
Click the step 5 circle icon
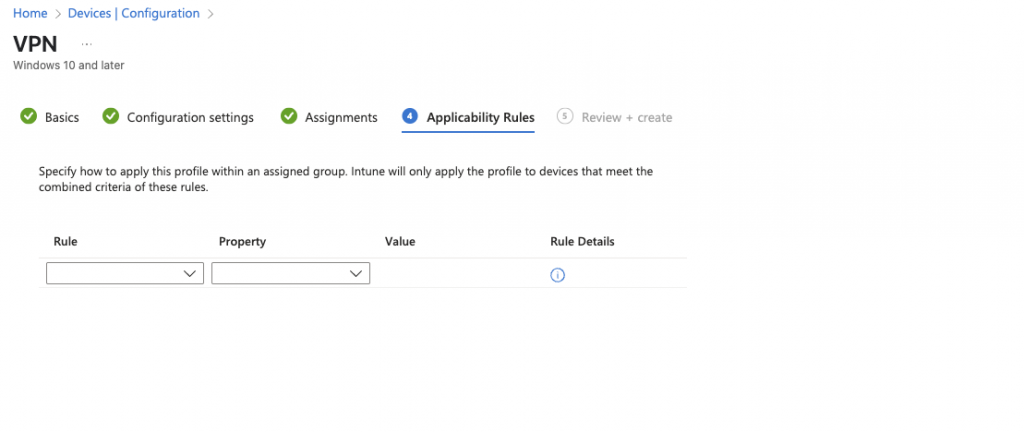click(x=565, y=116)
